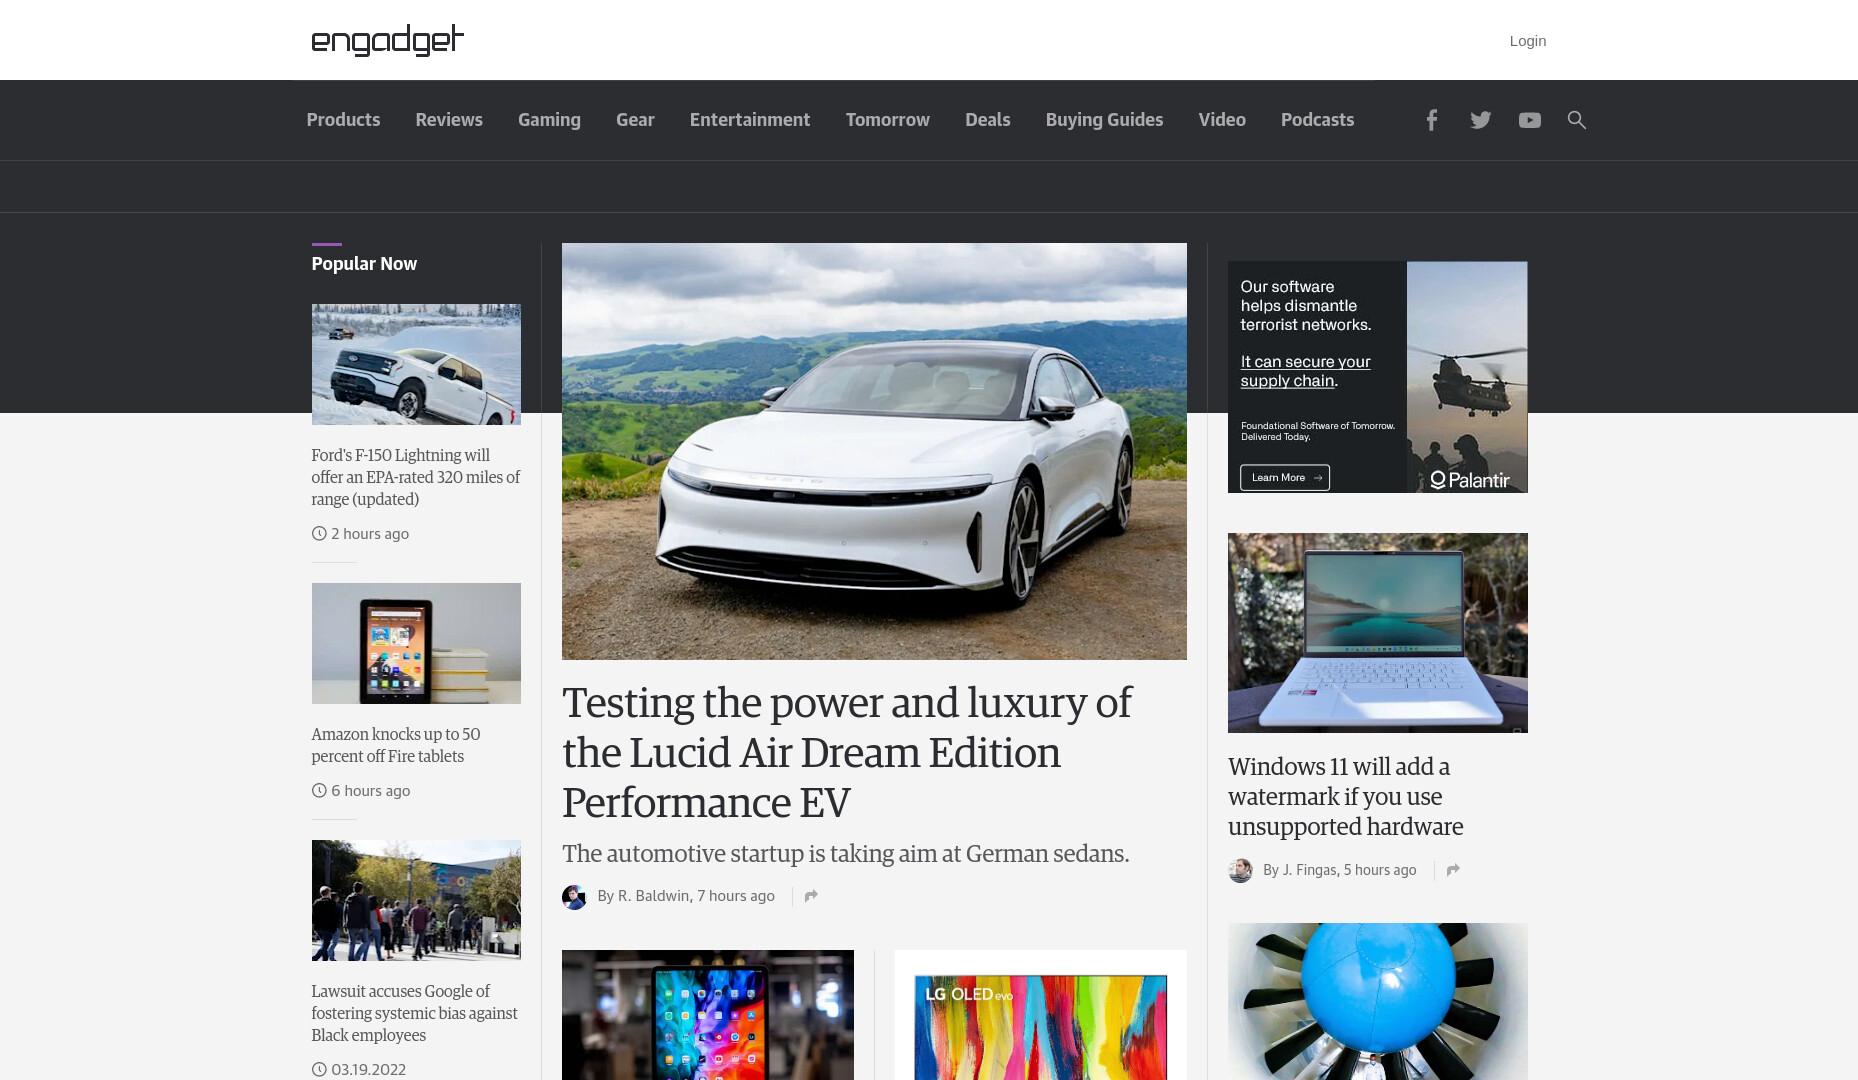Open the Buying Guides section
Image resolution: width=1858 pixels, height=1080 pixels.
click(x=1104, y=120)
